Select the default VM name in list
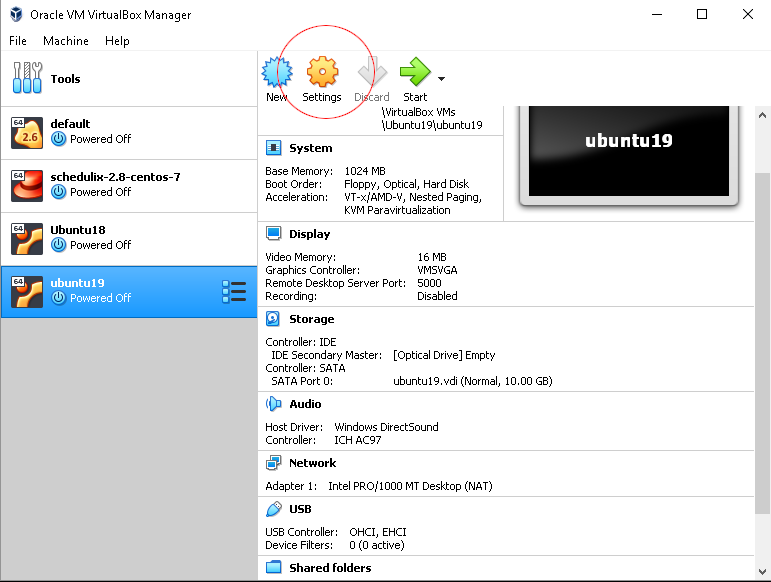 click(x=70, y=124)
